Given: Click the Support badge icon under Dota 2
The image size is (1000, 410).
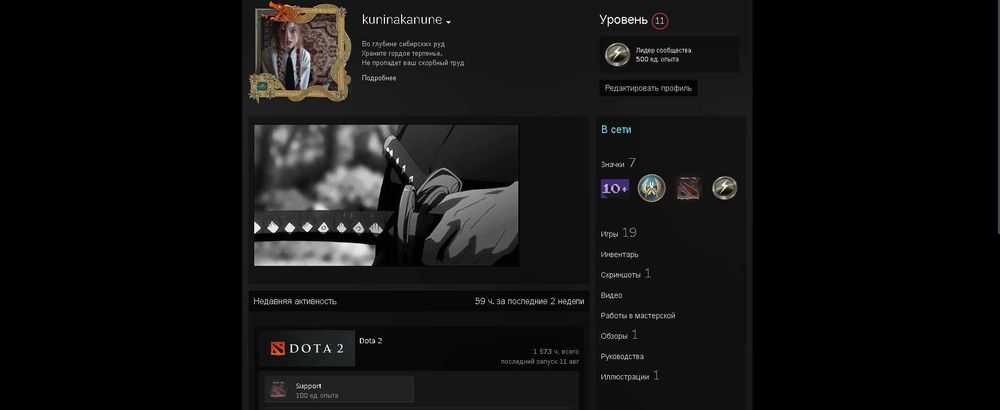Looking at the screenshot, I should click(x=277, y=390).
